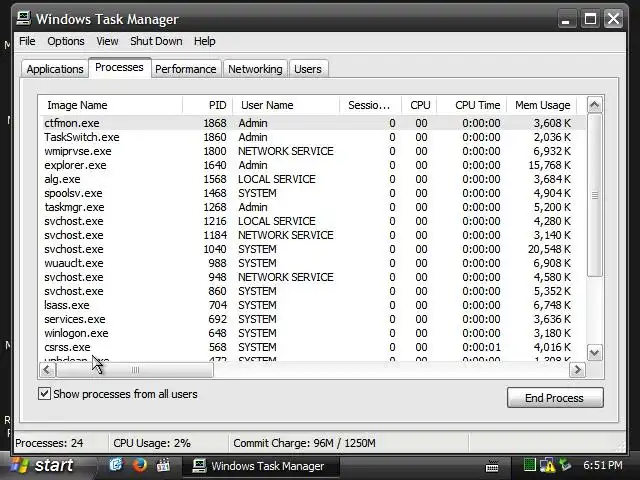Click the 20,548 K memory value
The height and width of the screenshot is (480, 640).
click(x=550, y=249)
